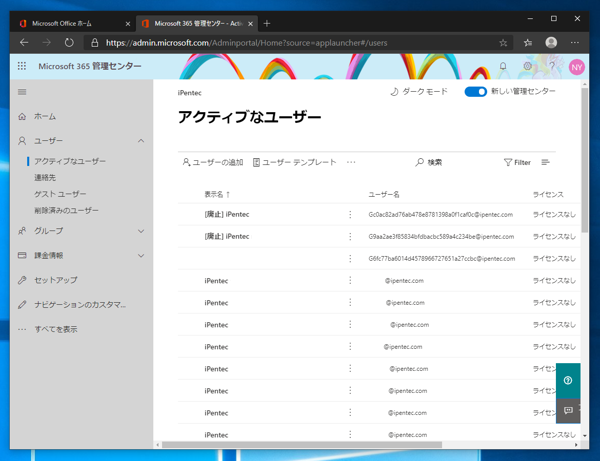
Task: Click the browser forward arrow
Action: point(47,42)
